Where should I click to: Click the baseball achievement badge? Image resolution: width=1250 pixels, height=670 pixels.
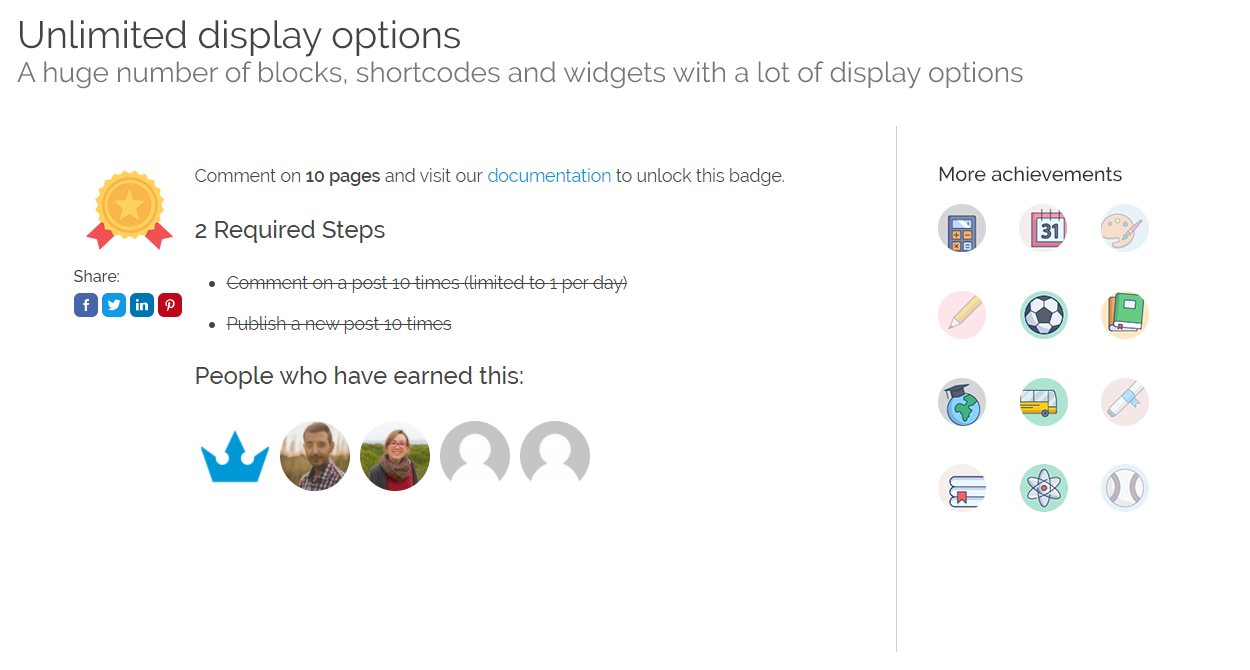click(x=1125, y=488)
